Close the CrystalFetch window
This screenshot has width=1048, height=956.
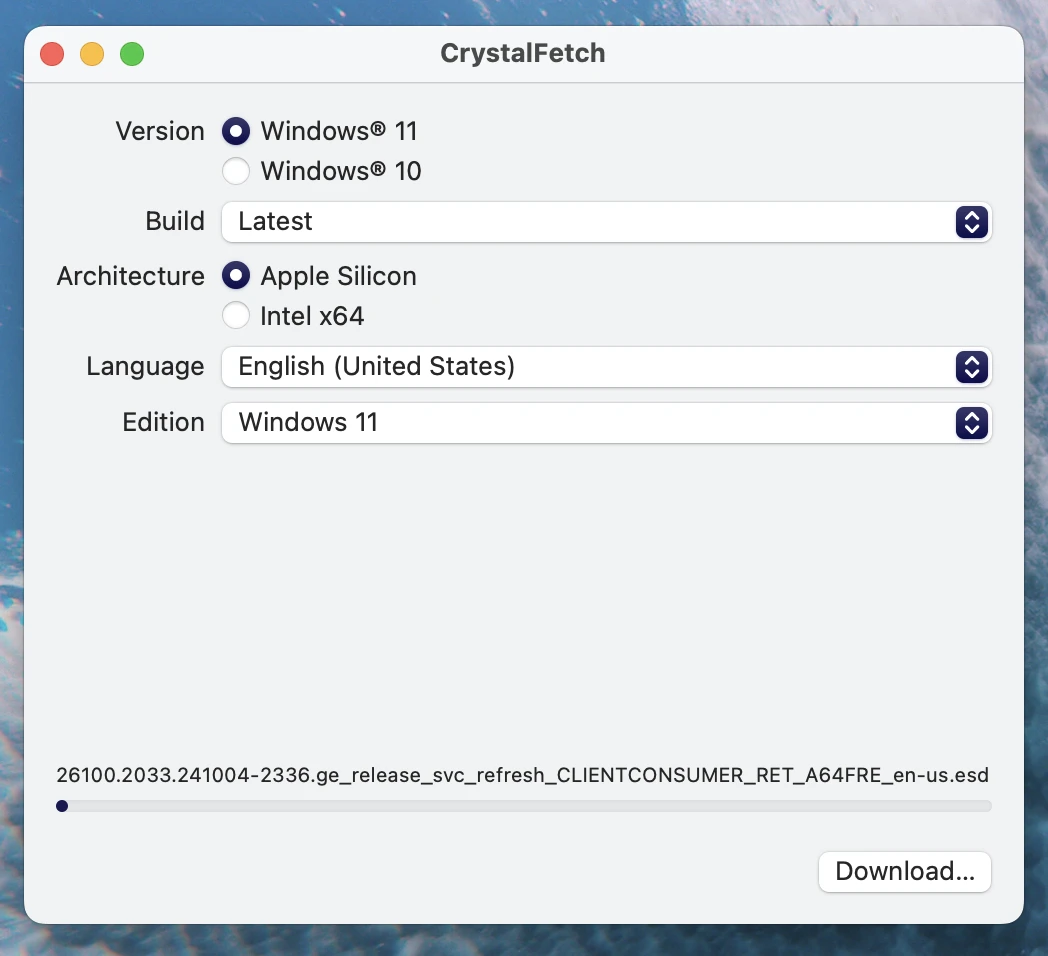[x=52, y=54]
